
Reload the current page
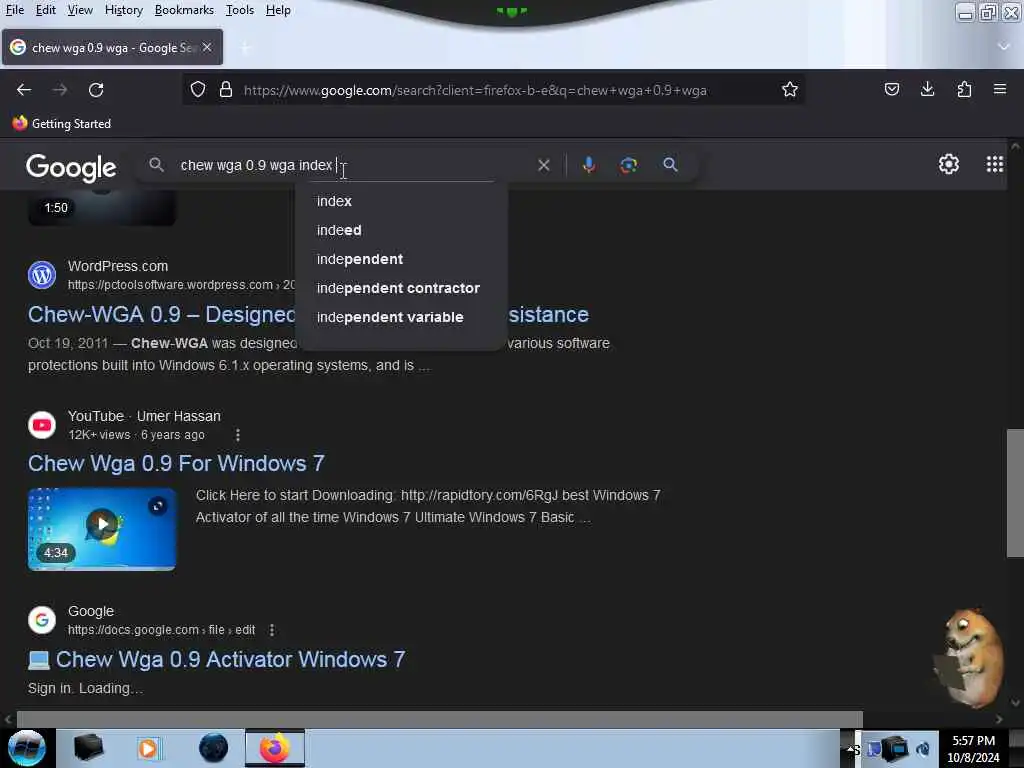pyautogui.click(x=96, y=89)
